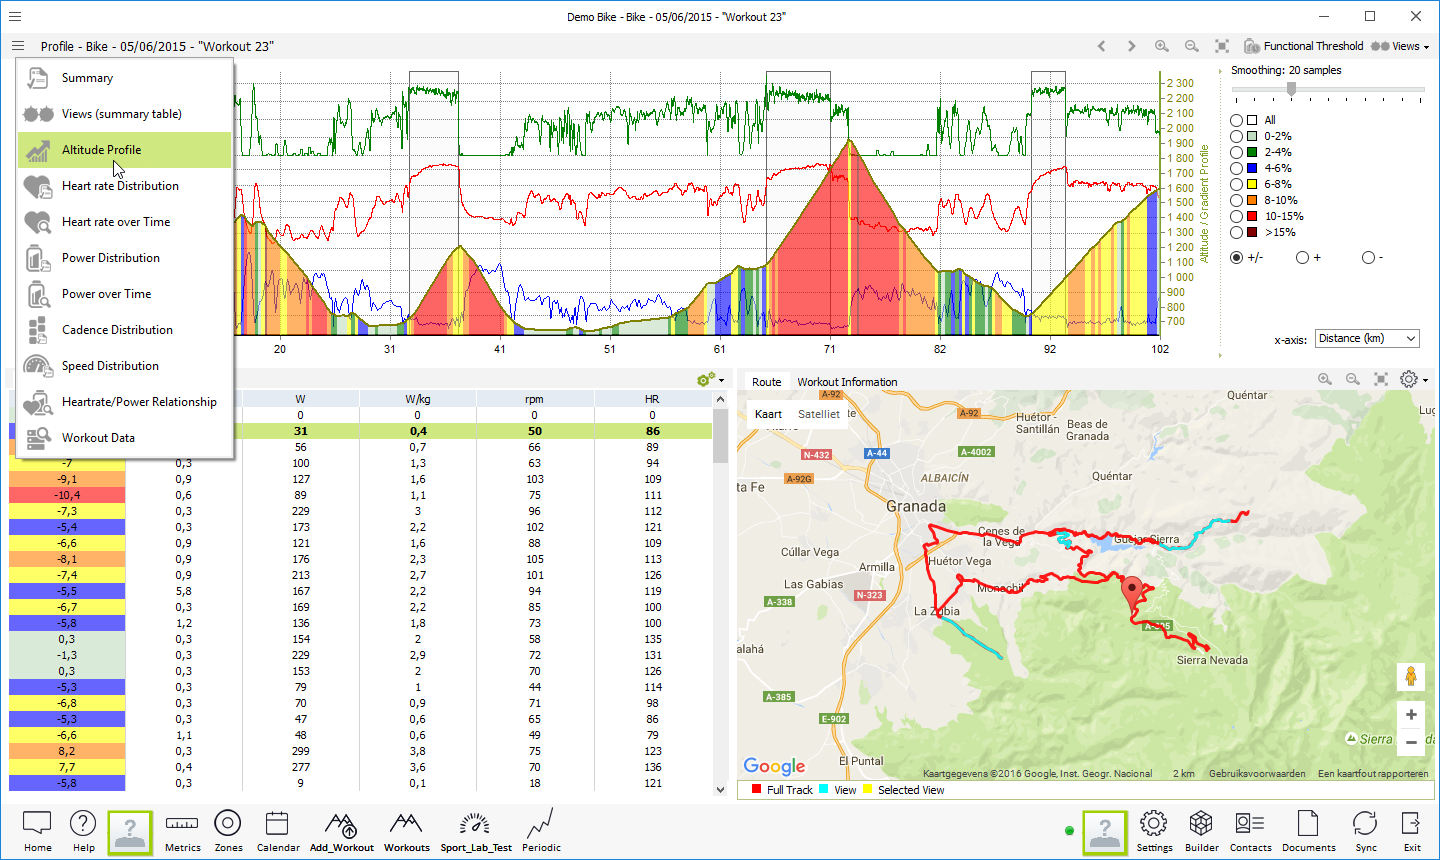Switch map to Satelliet view

pyautogui.click(x=819, y=414)
